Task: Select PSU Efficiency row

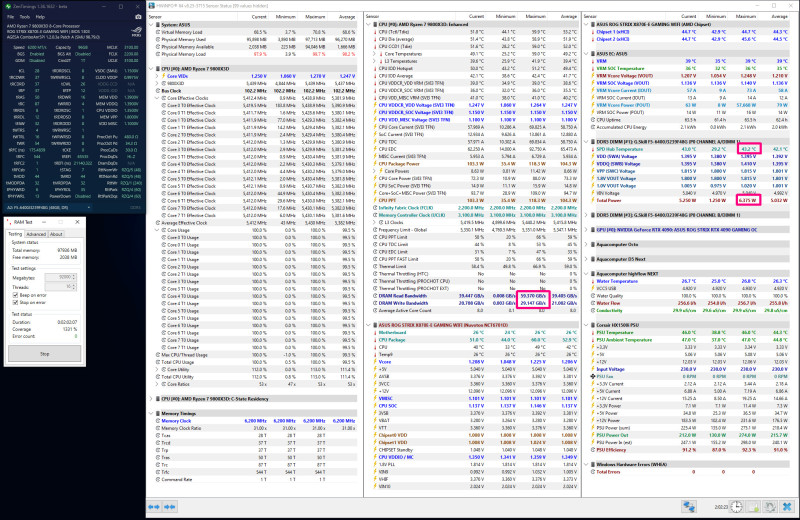Action: point(690,450)
